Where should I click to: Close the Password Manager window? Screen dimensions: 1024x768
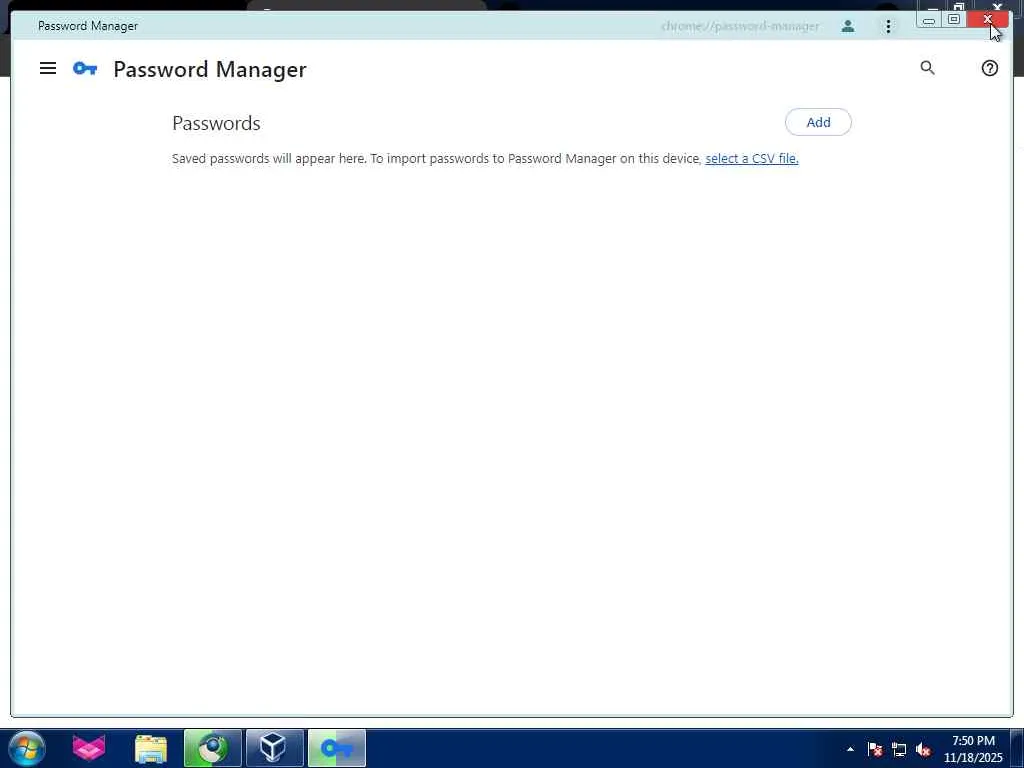click(x=987, y=20)
